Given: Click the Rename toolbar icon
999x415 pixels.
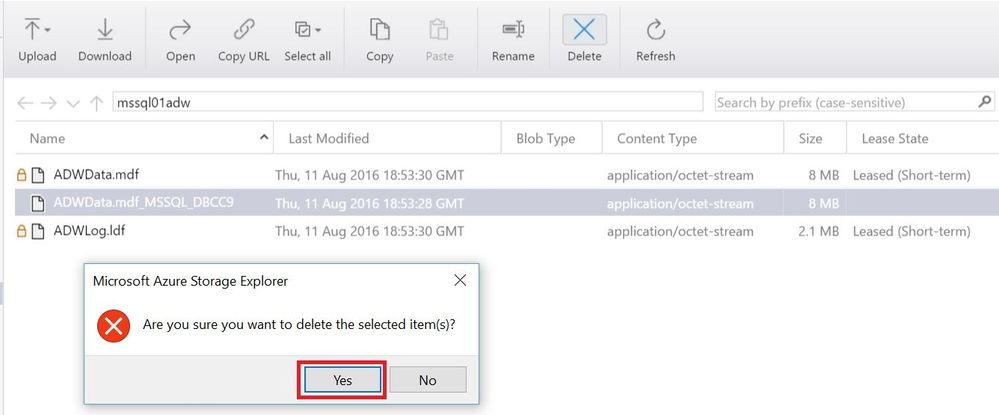Looking at the screenshot, I should [513, 30].
